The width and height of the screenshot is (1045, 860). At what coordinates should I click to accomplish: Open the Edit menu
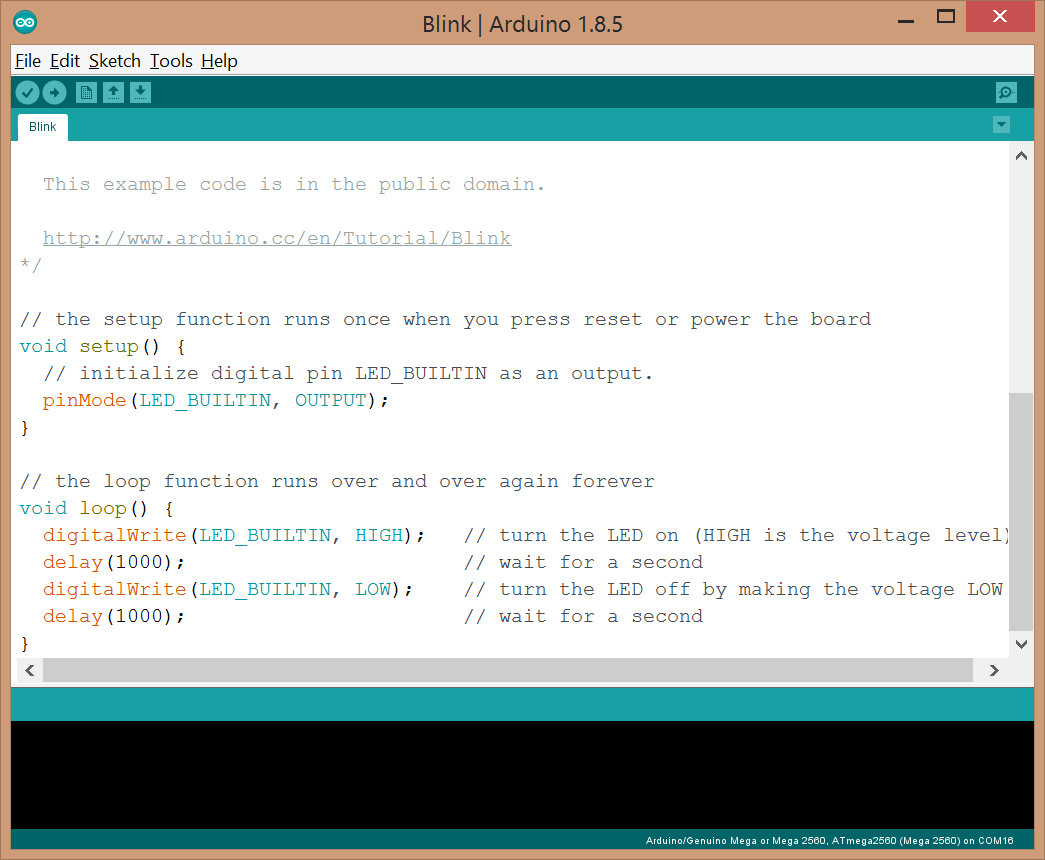point(65,61)
